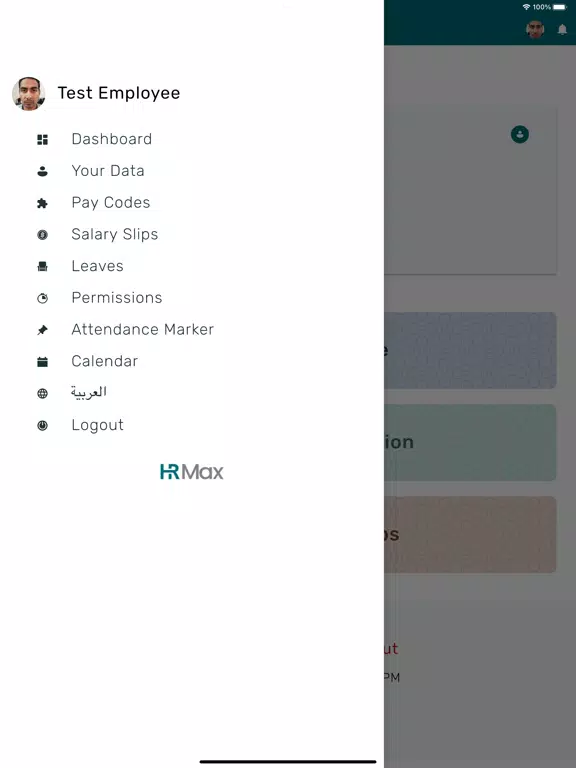Go to Salary Slips page
The width and height of the screenshot is (576, 768).
[115, 234]
